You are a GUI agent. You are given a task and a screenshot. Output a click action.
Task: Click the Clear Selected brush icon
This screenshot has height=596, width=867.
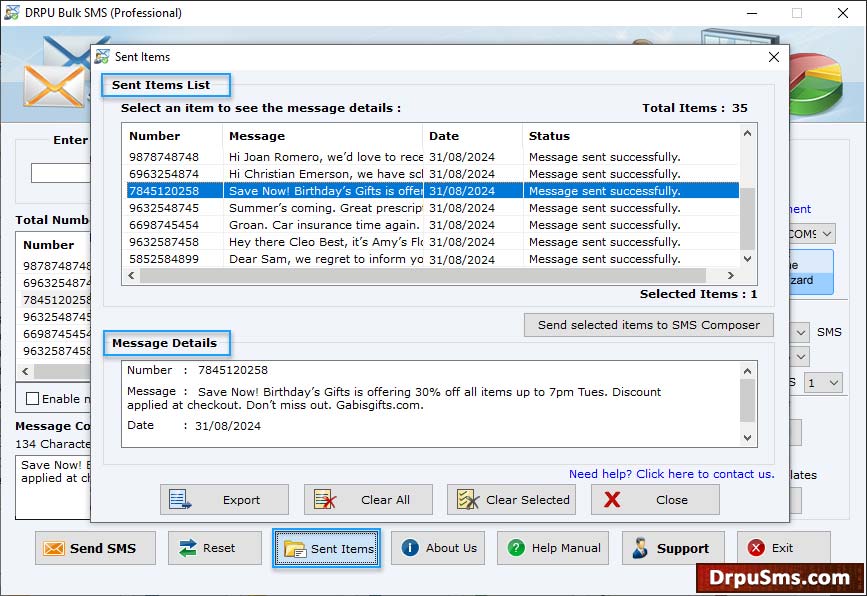(x=468, y=500)
